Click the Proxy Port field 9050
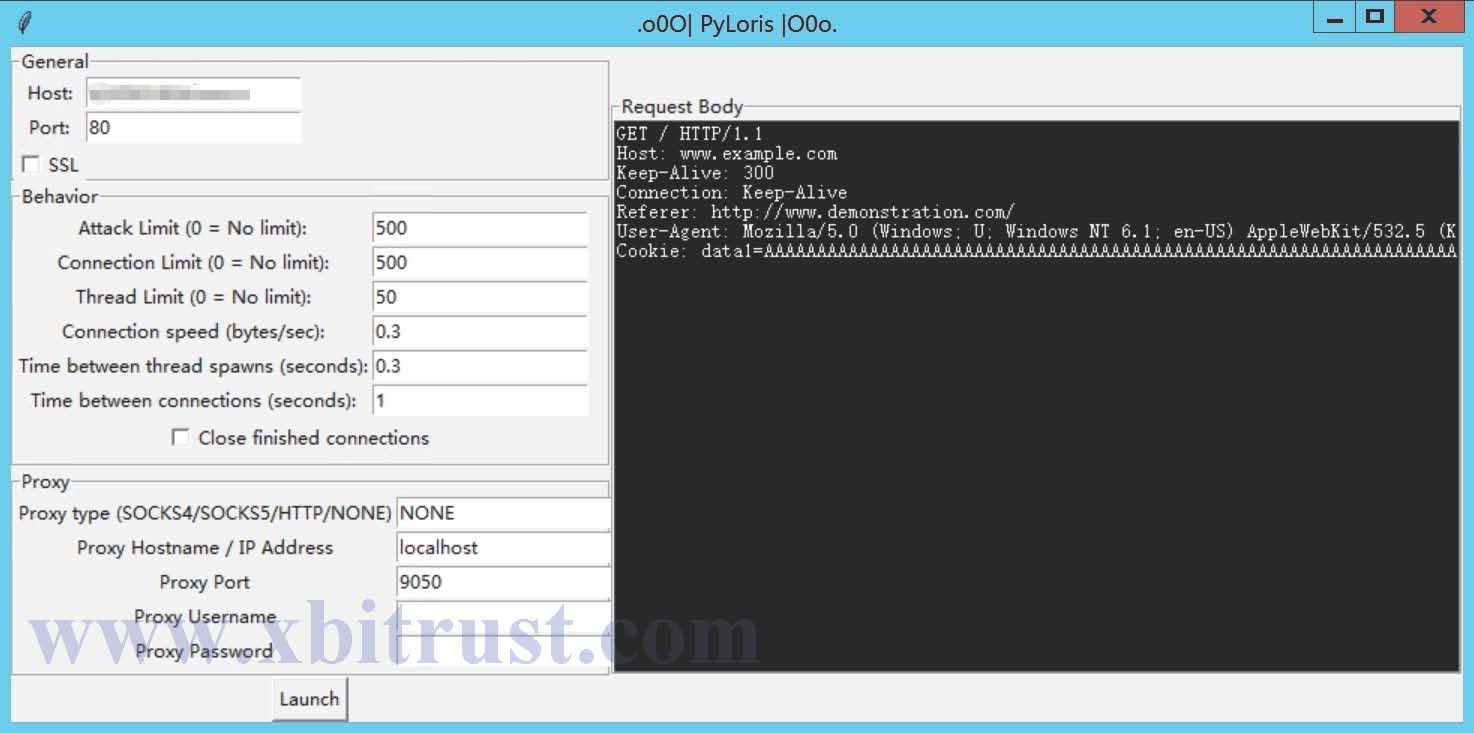 503,582
